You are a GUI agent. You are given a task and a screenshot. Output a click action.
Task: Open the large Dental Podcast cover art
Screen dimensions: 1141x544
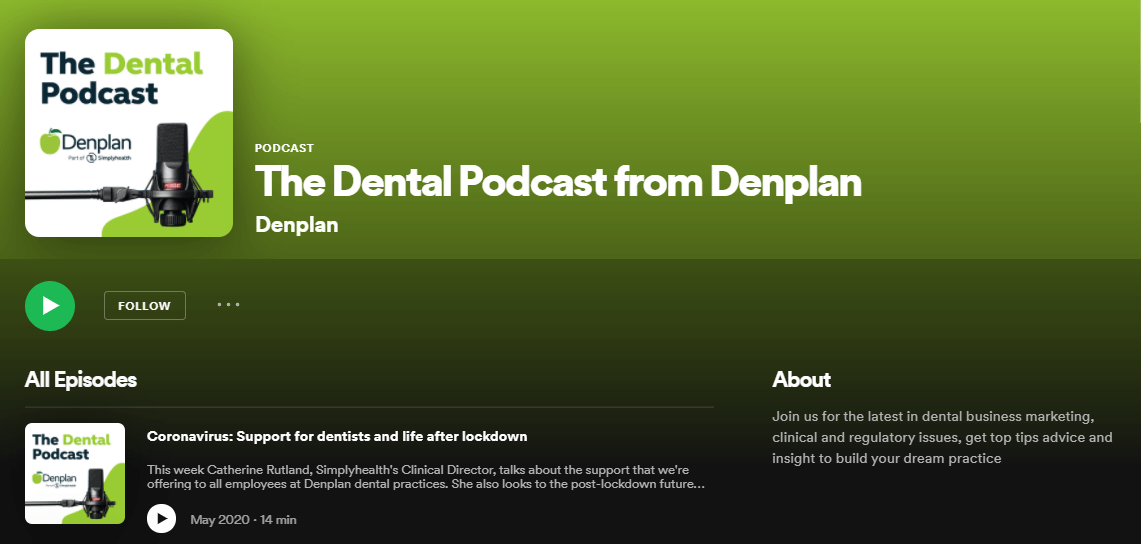(129, 133)
